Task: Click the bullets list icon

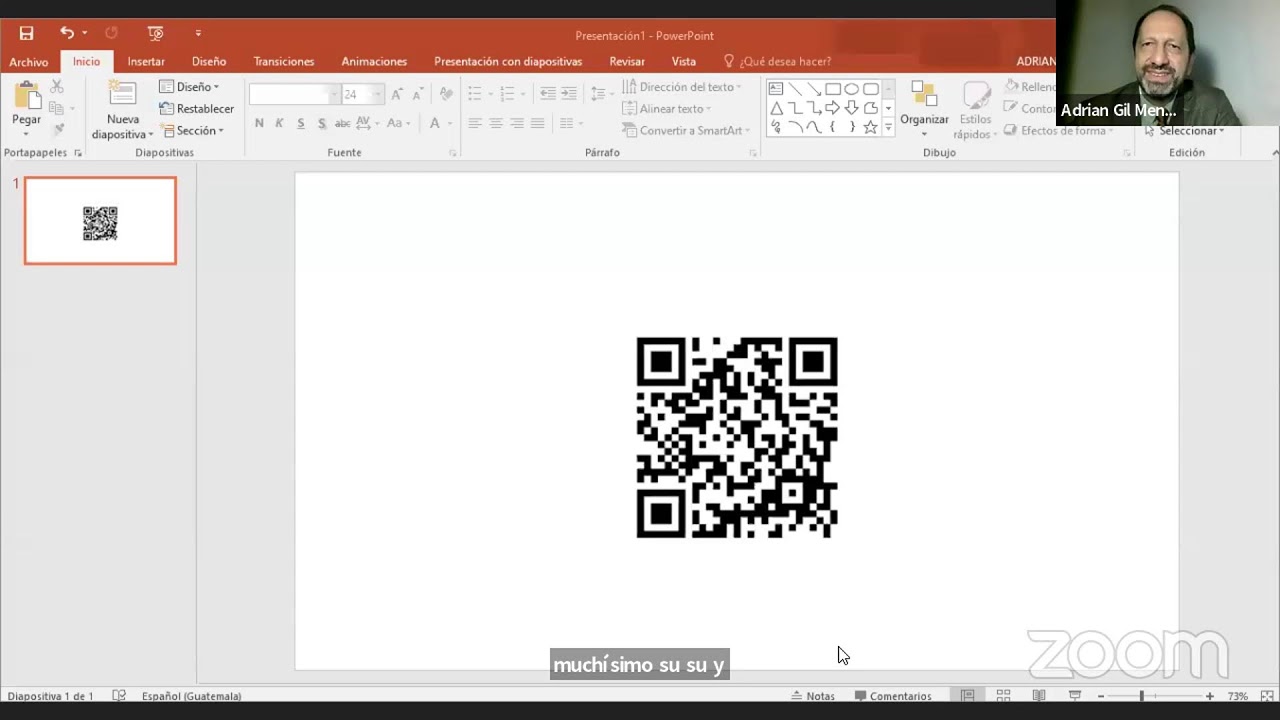Action: [475, 94]
